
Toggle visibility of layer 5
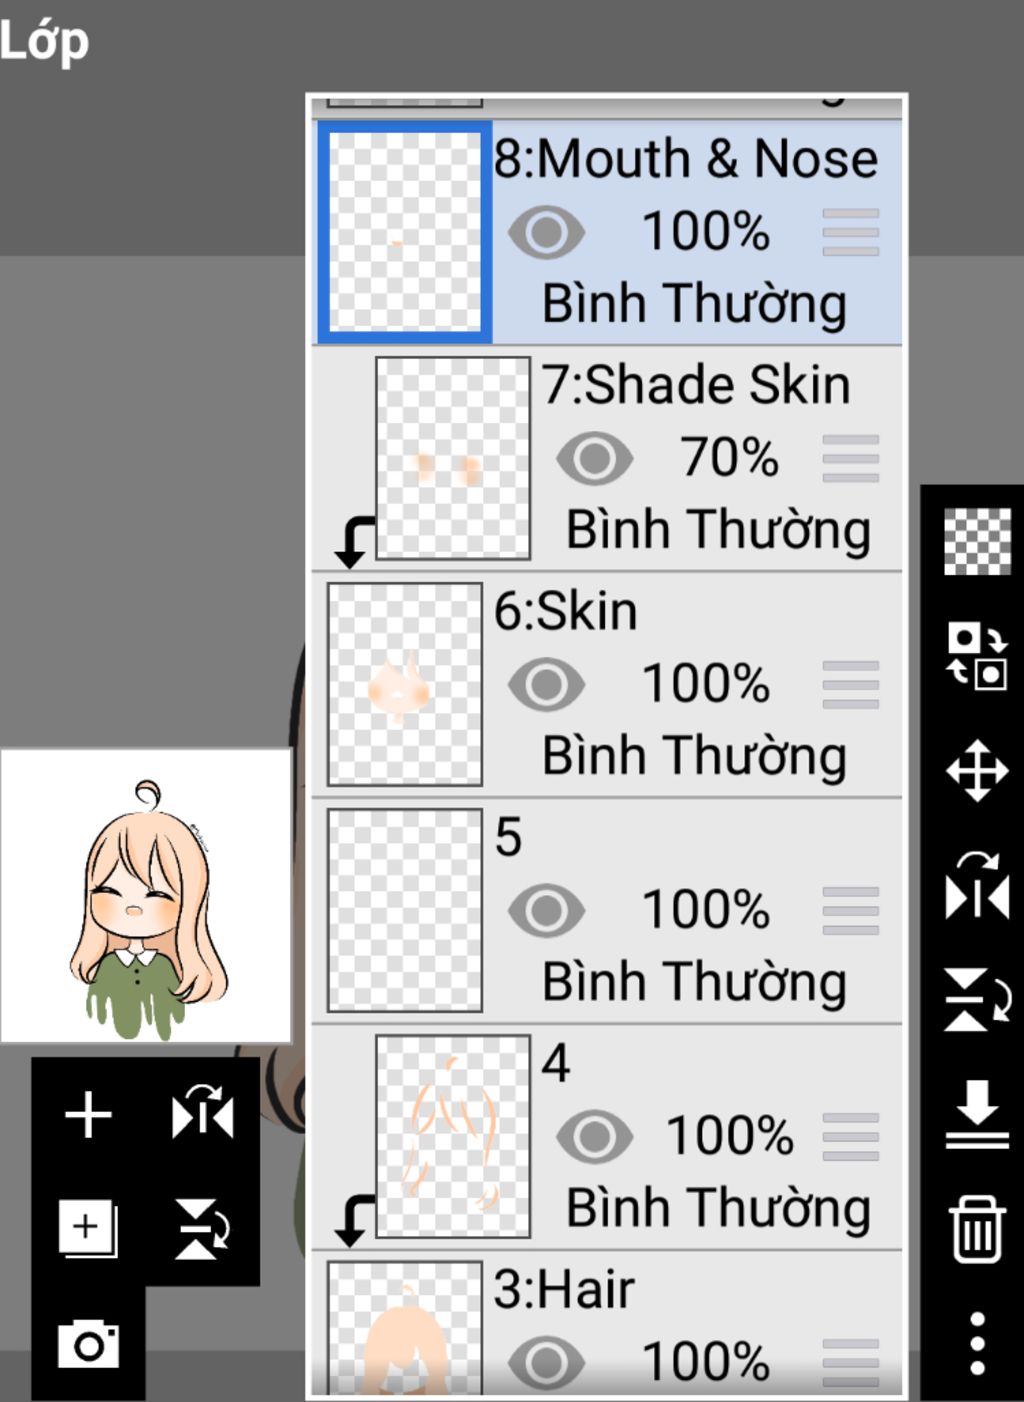(546, 910)
